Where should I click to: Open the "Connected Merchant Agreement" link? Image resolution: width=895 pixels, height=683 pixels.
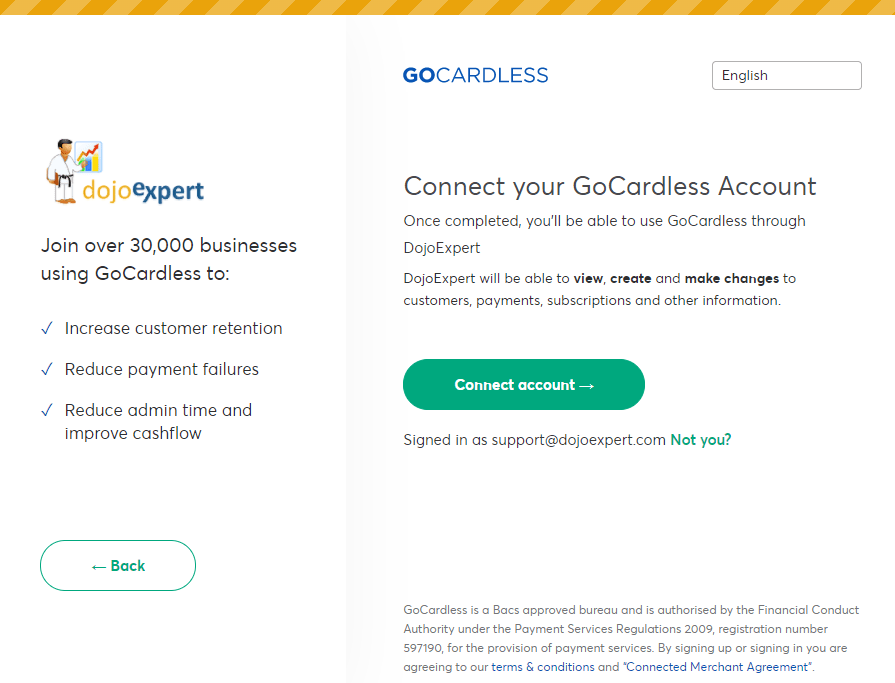pos(717,666)
